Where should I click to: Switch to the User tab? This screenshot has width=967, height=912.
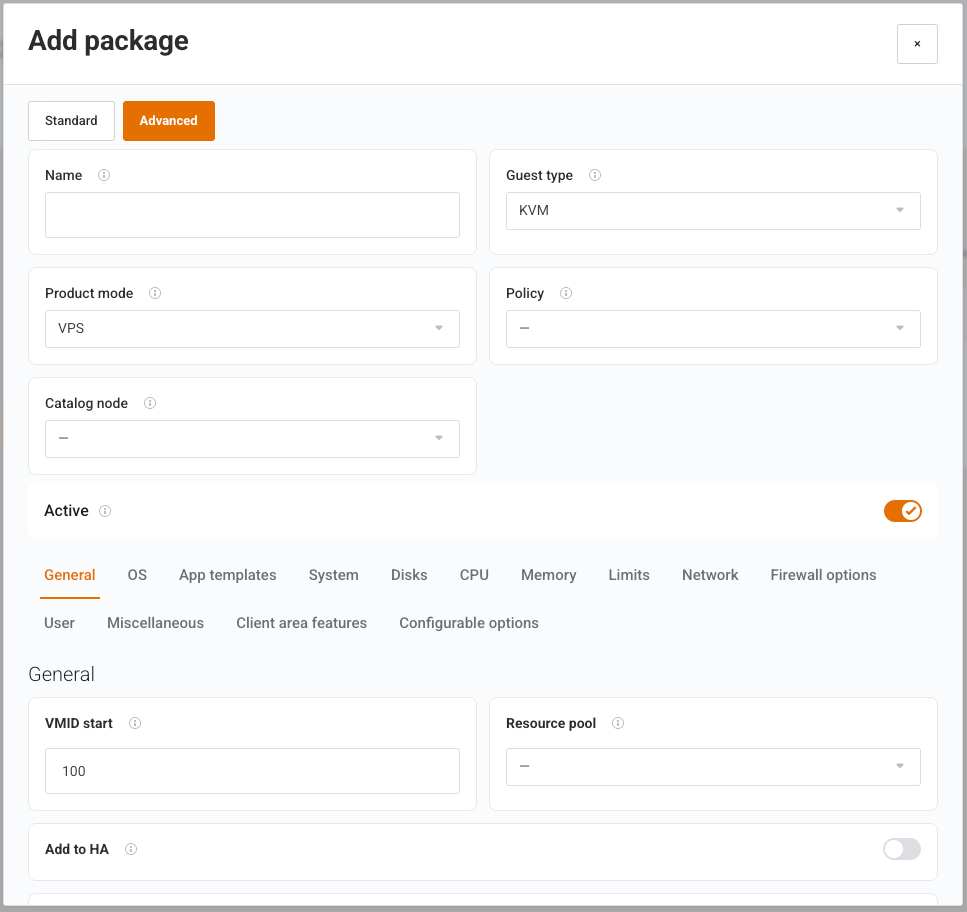(59, 623)
